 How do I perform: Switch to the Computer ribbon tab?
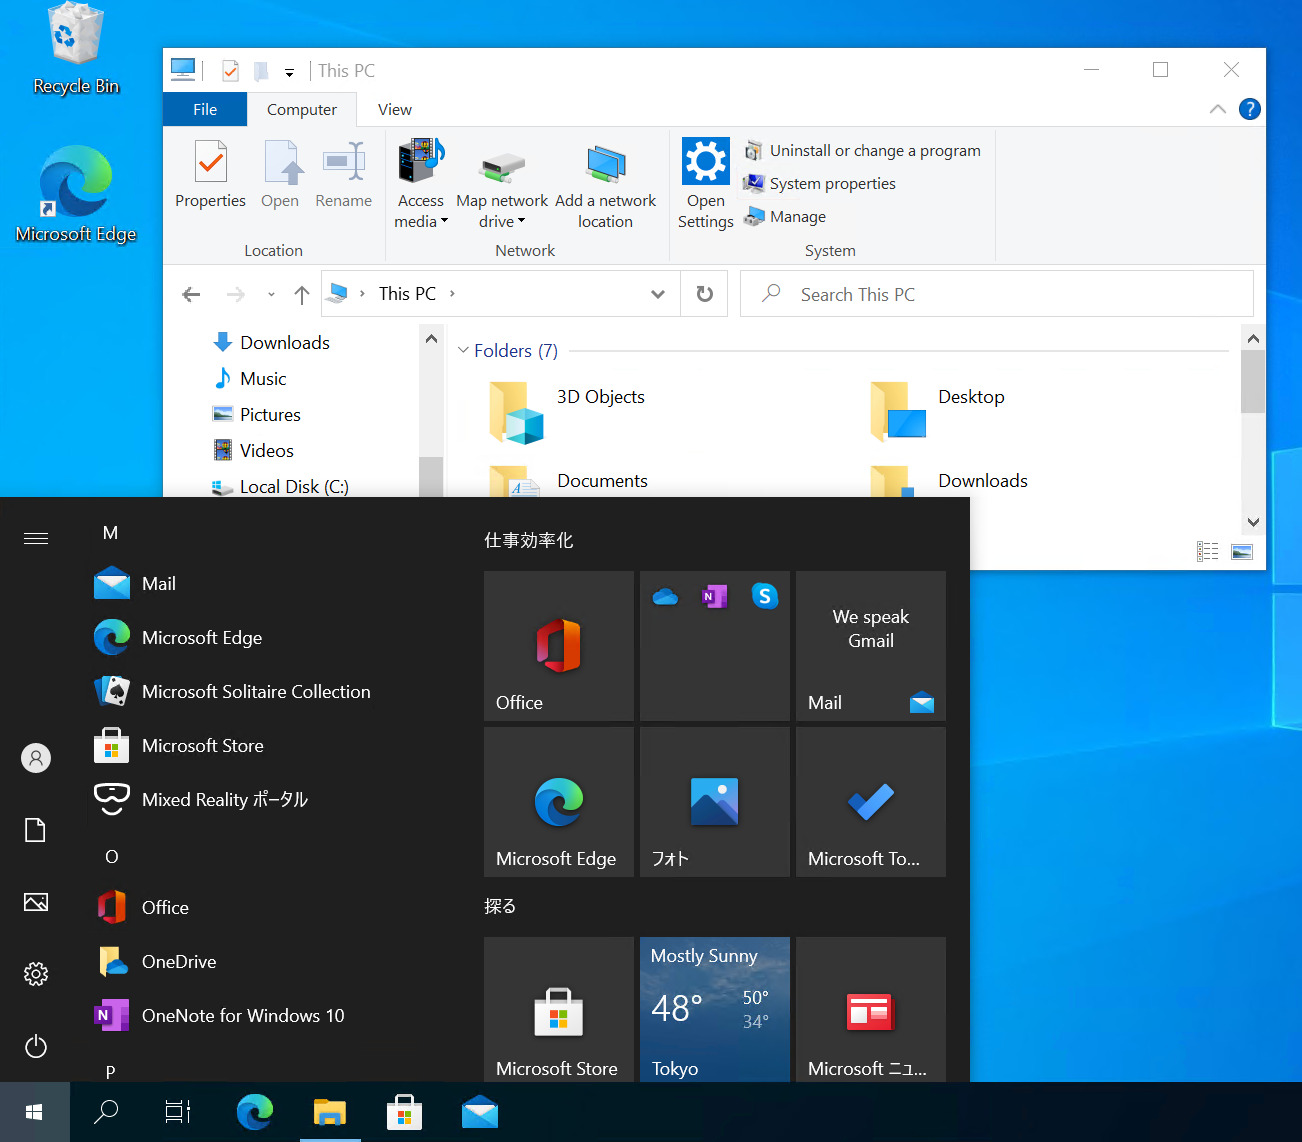[302, 110]
